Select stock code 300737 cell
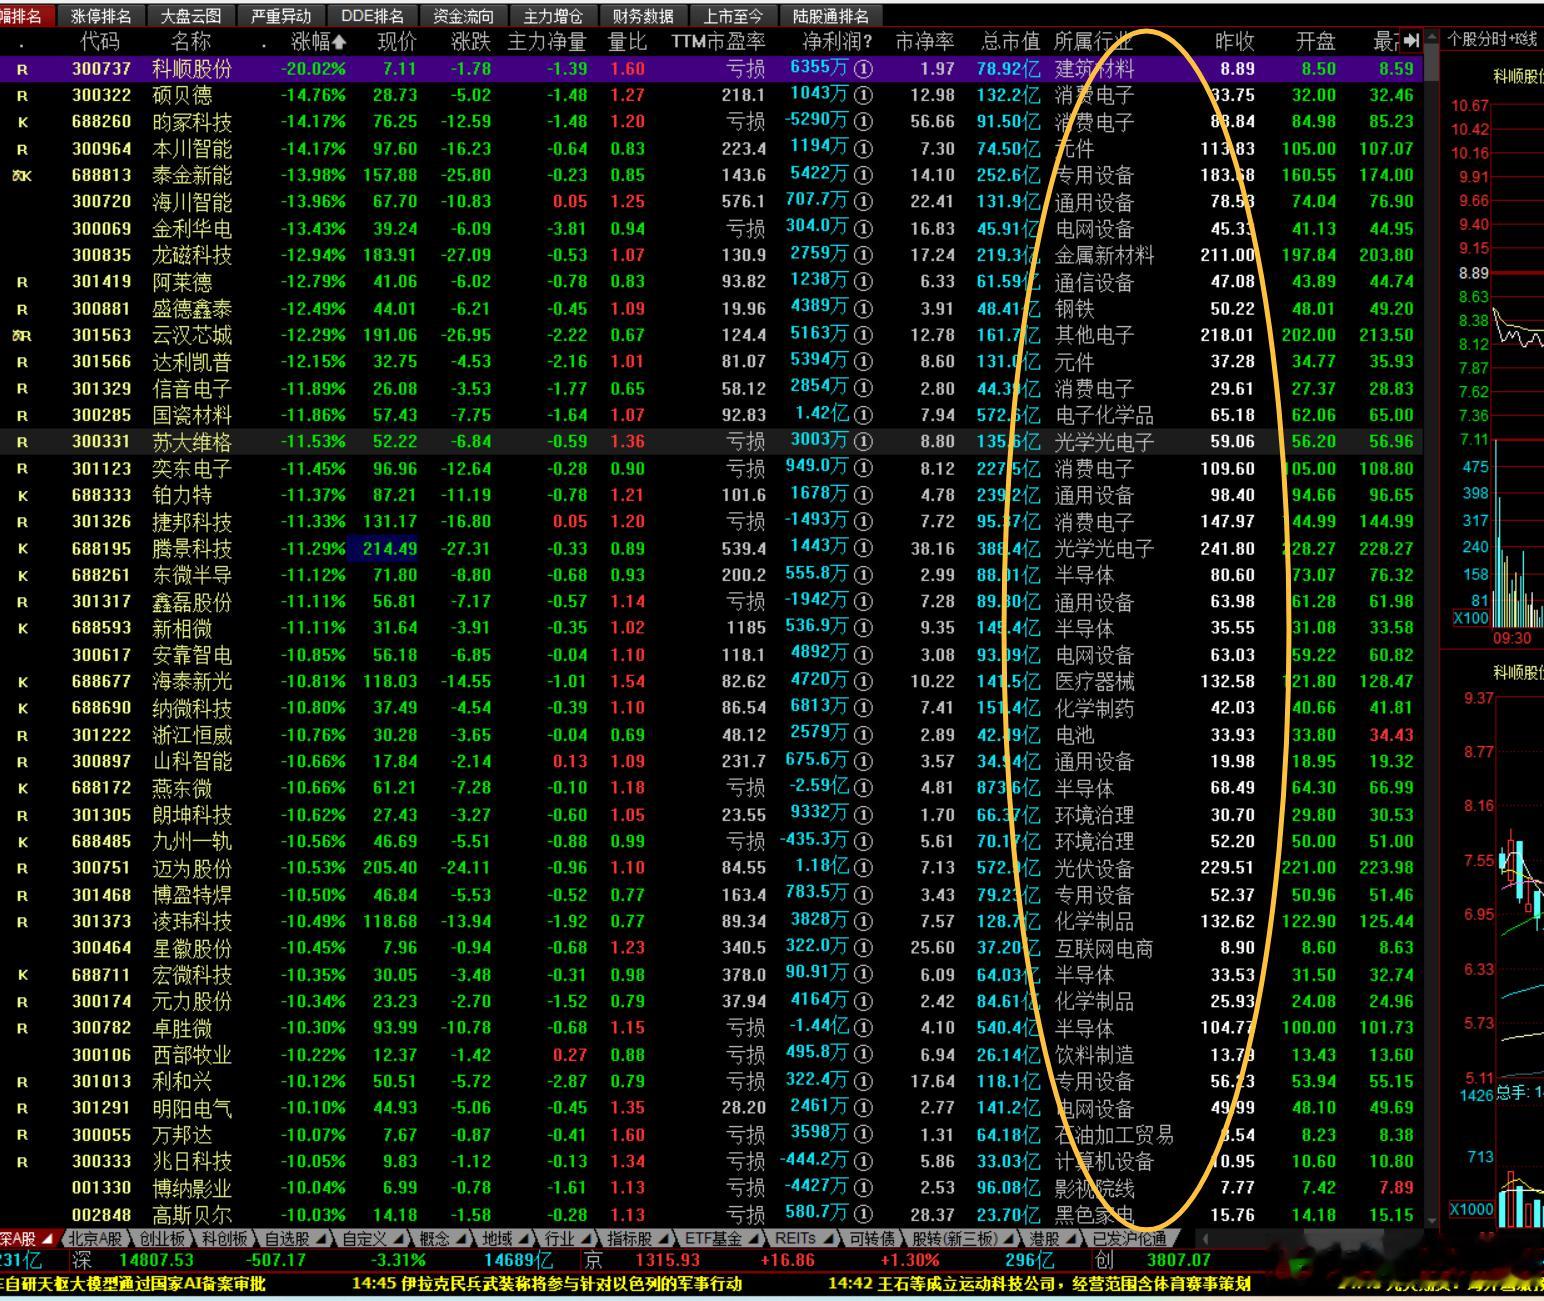The height and width of the screenshot is (1301, 1544). 101,69
